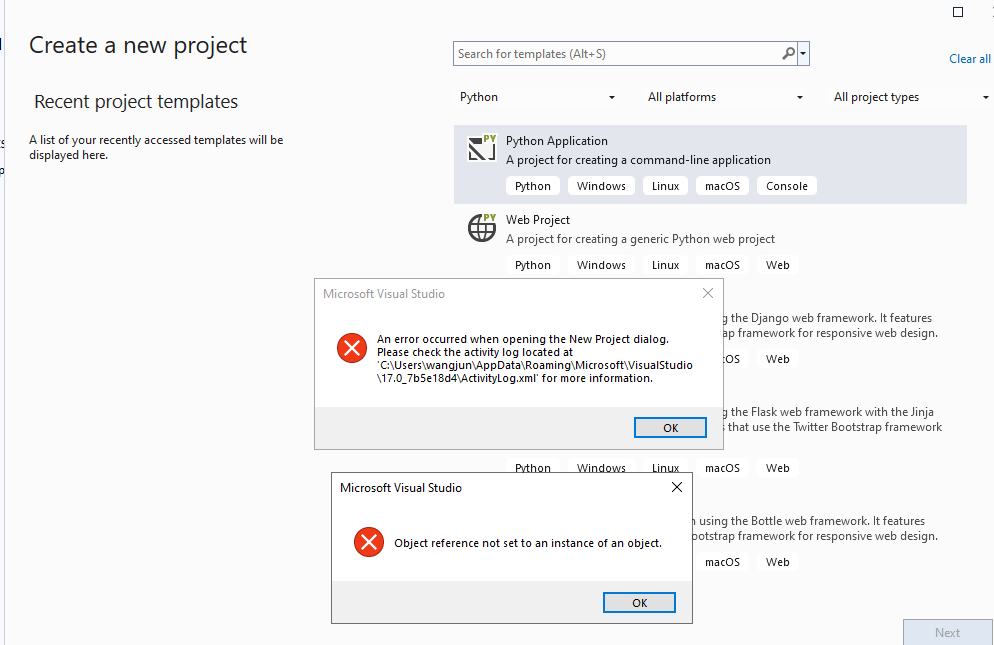
Task: Click OK in Object reference error dialog
Action: click(x=639, y=603)
